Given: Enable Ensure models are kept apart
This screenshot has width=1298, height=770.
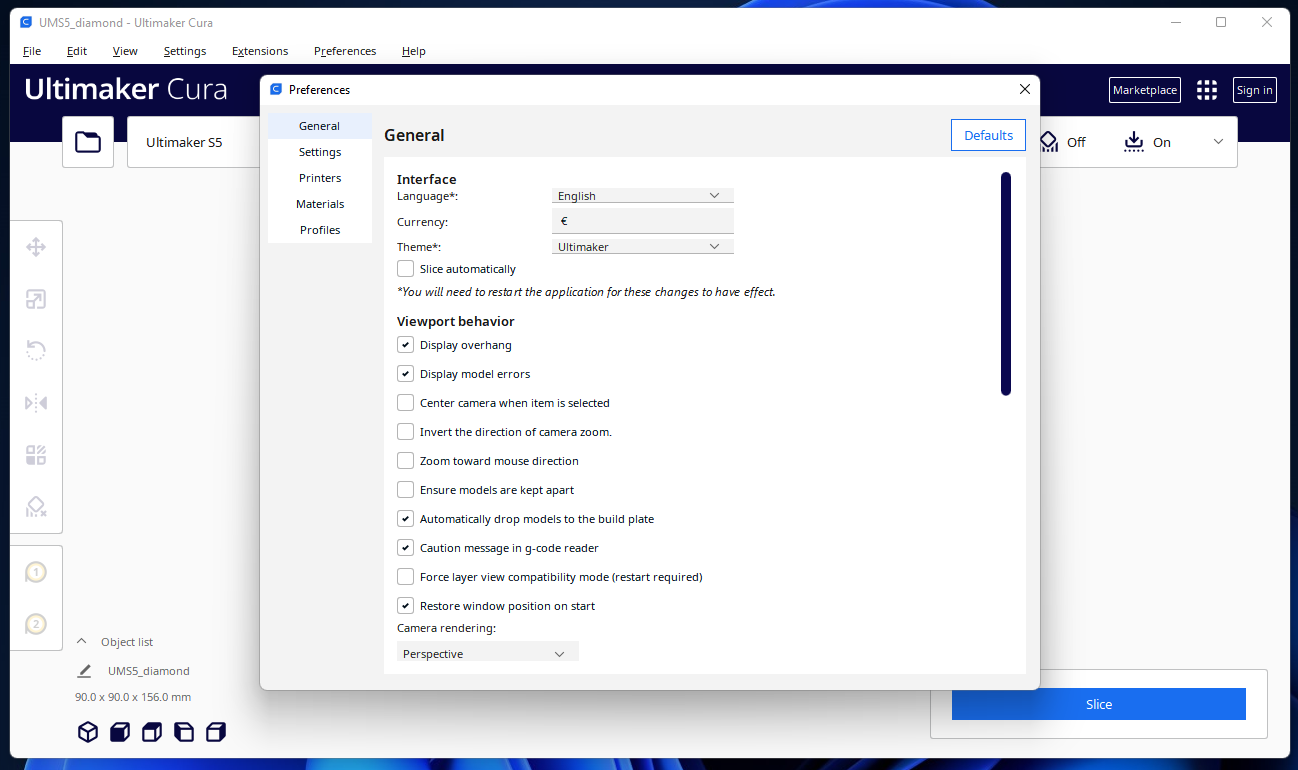Looking at the screenshot, I should (405, 490).
